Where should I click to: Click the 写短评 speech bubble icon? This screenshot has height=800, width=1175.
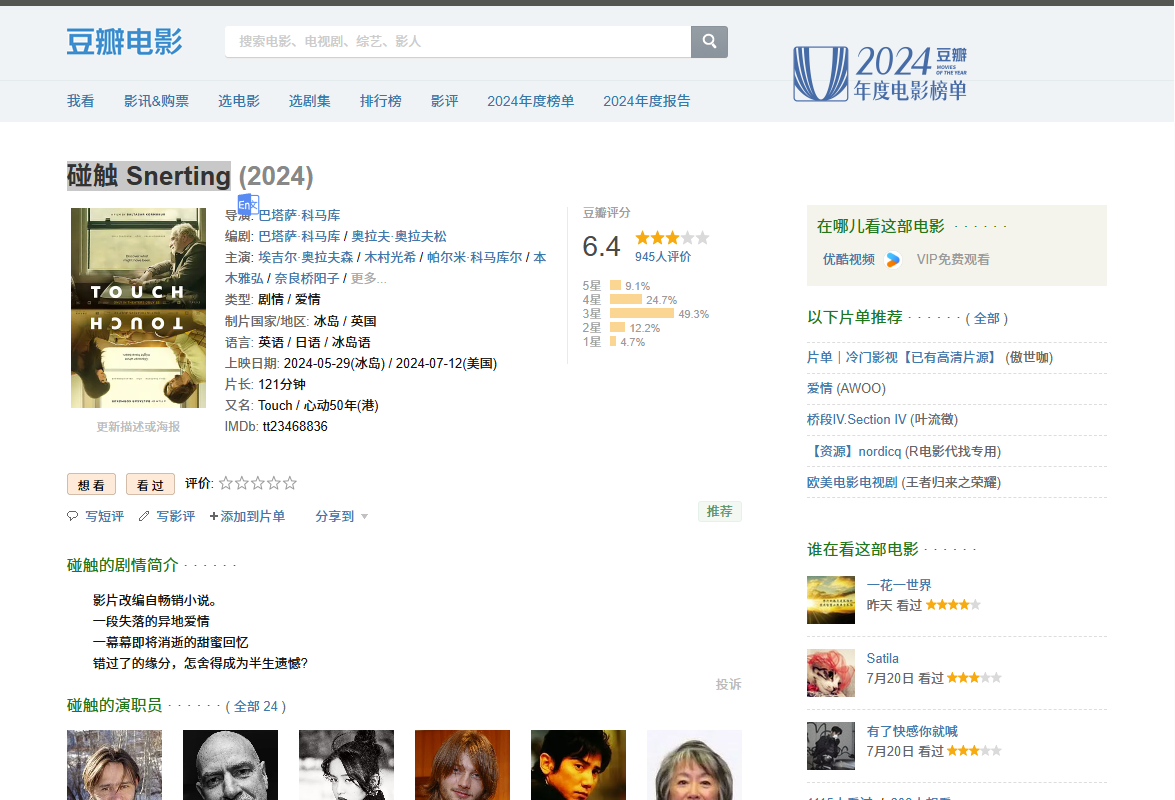click(x=73, y=516)
